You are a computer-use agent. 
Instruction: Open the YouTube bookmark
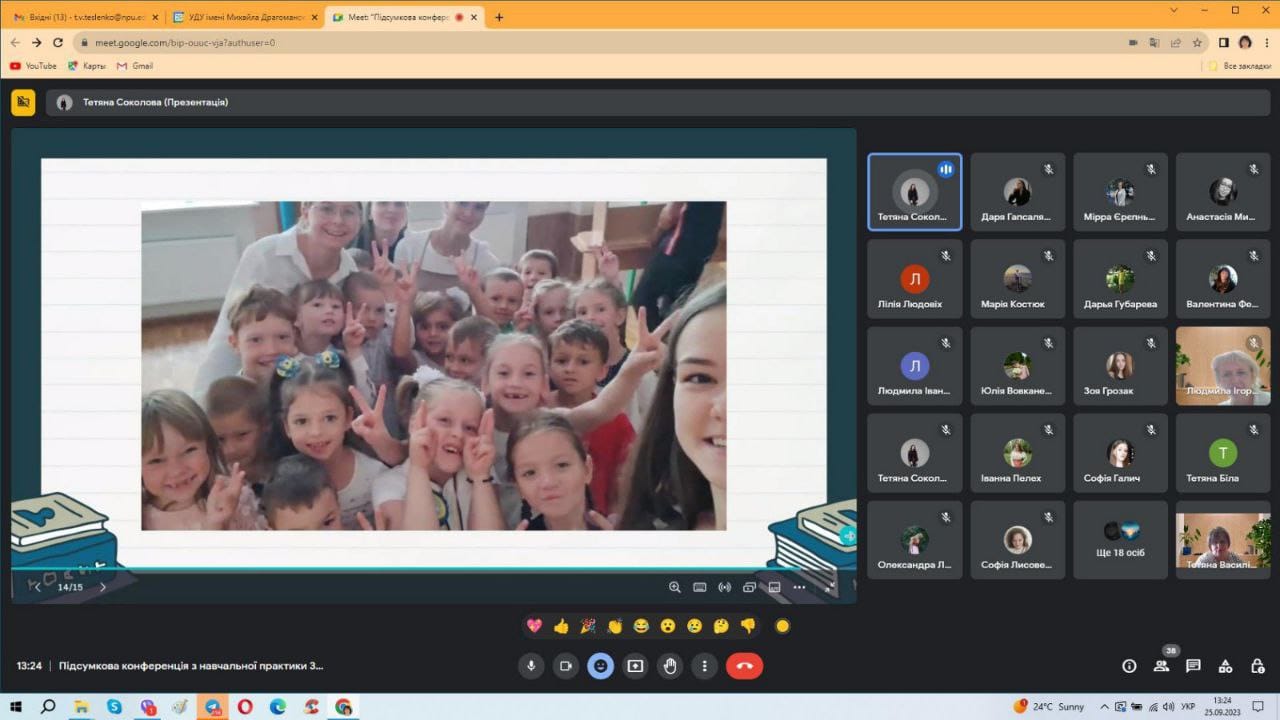[33, 66]
